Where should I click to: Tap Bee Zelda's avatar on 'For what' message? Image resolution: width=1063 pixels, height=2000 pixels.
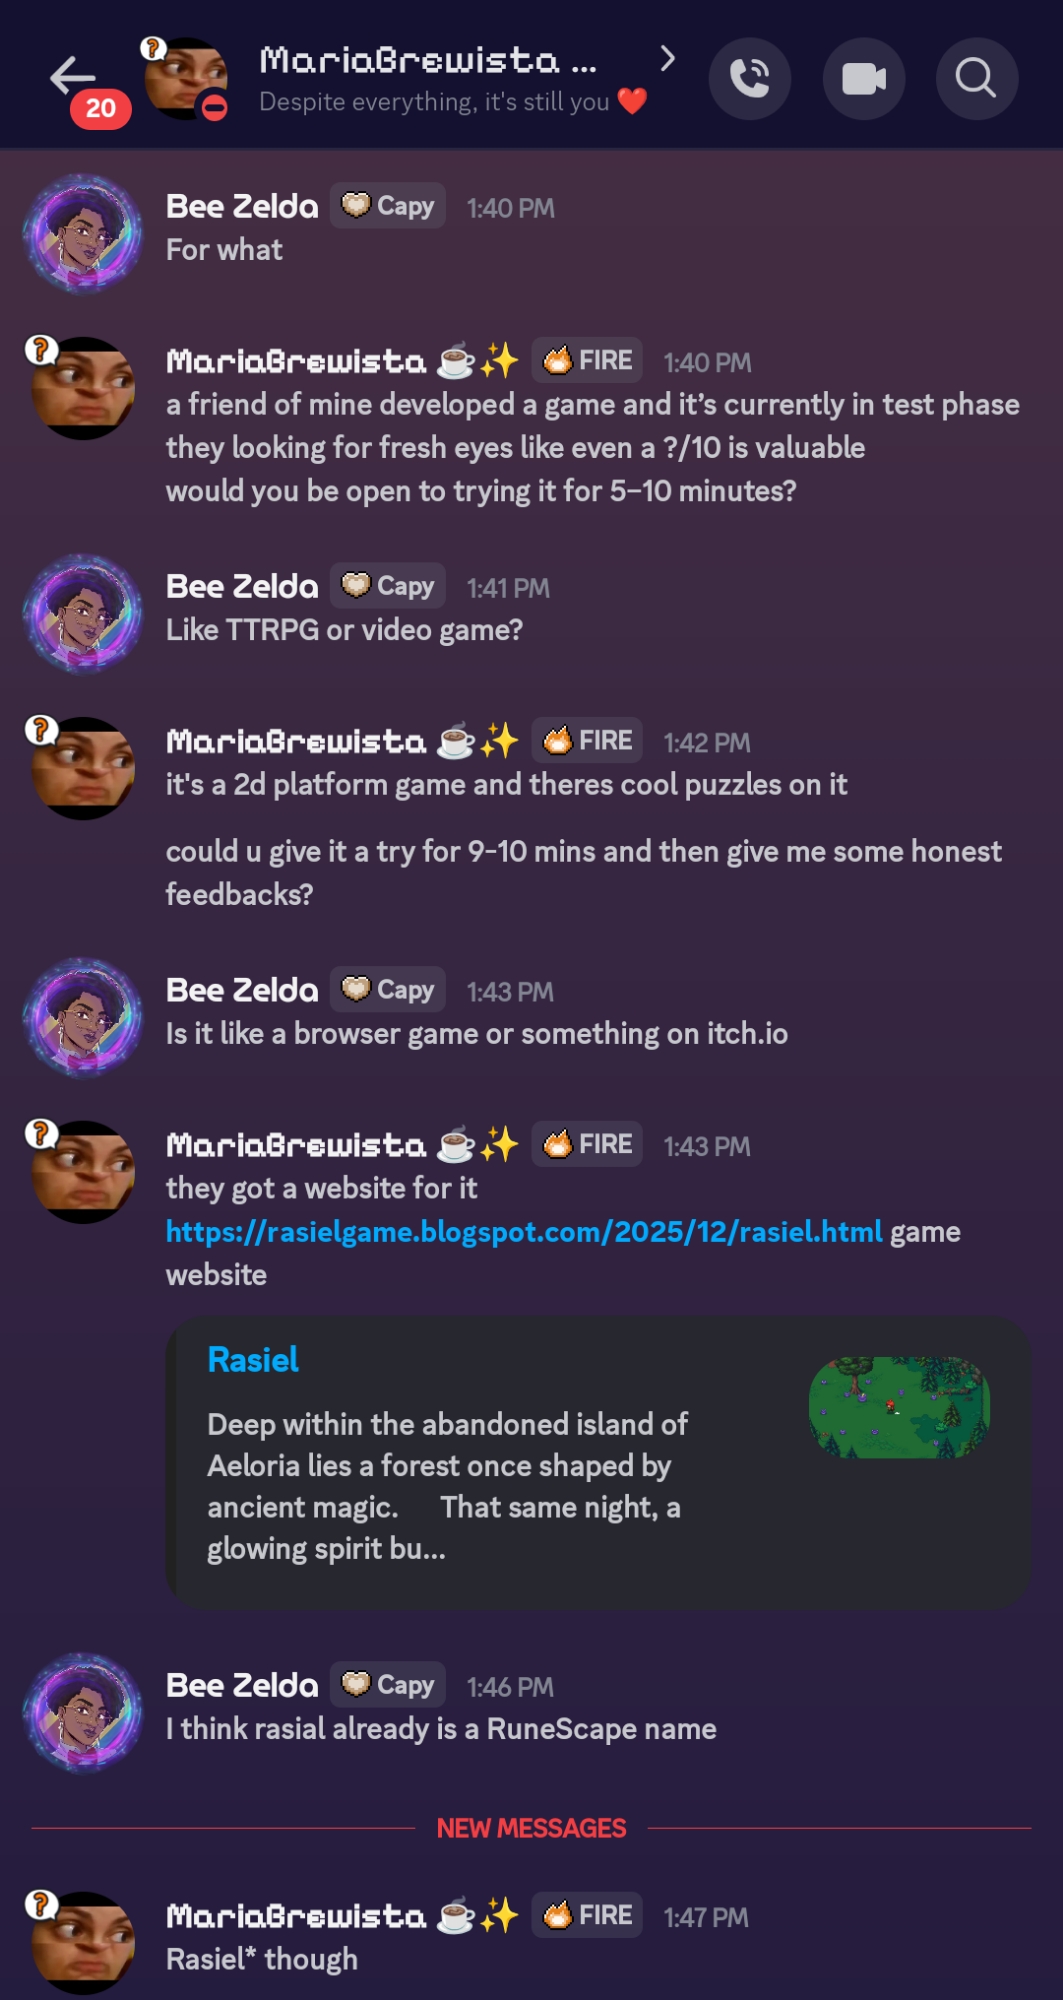click(83, 233)
